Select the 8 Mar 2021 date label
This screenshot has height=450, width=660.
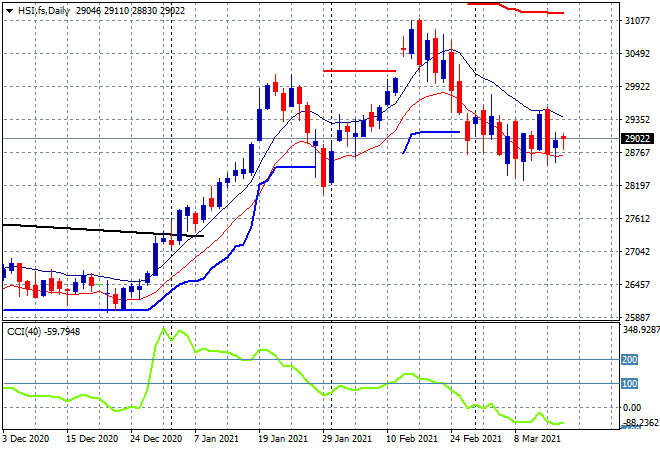537,439
